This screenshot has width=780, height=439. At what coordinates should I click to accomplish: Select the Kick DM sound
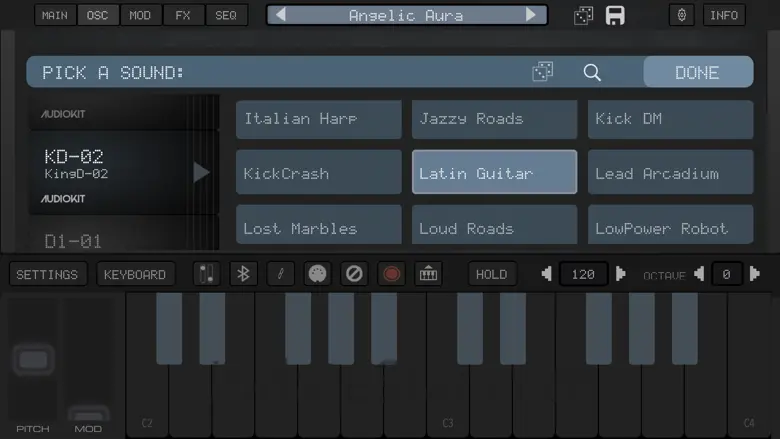click(671, 119)
